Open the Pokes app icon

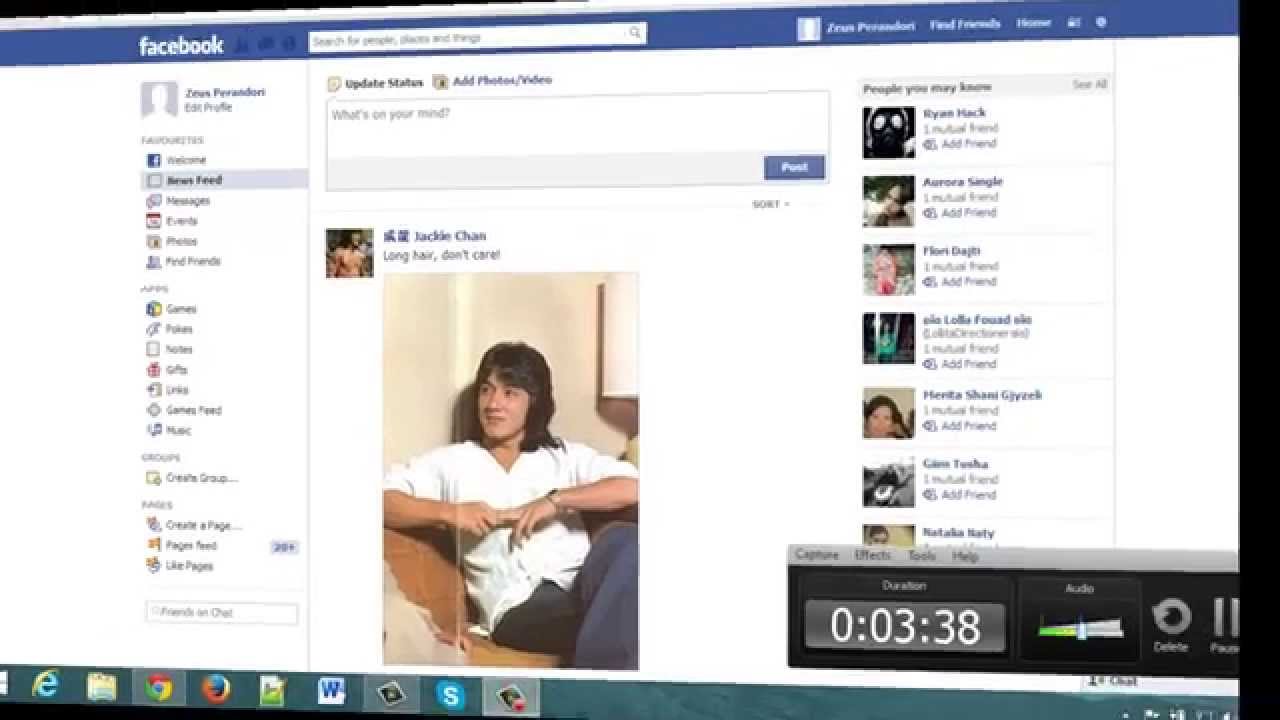(x=154, y=329)
